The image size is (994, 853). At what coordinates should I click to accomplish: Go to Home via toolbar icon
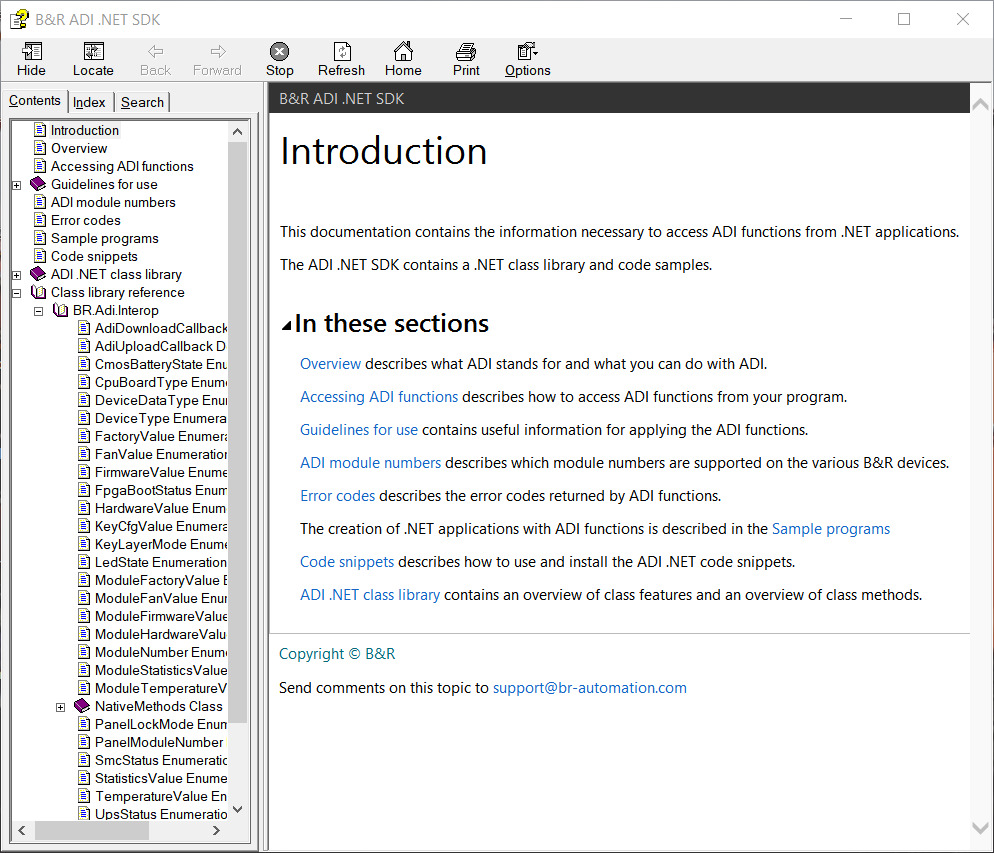point(403,52)
